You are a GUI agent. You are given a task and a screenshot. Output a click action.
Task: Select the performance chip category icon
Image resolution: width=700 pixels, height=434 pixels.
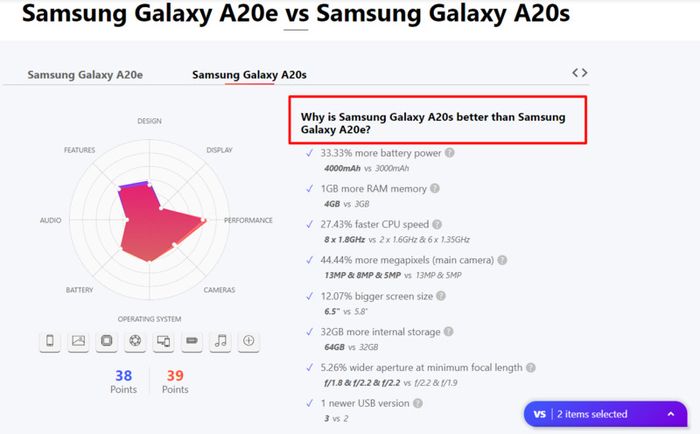pyautogui.click(x=106, y=342)
